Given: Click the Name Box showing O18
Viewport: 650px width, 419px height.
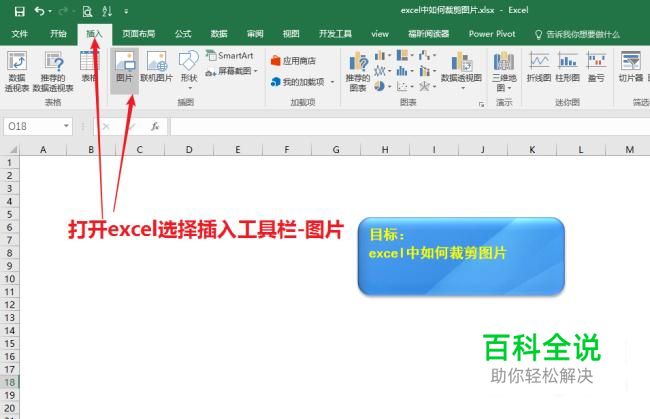Looking at the screenshot, I should 33,126.
